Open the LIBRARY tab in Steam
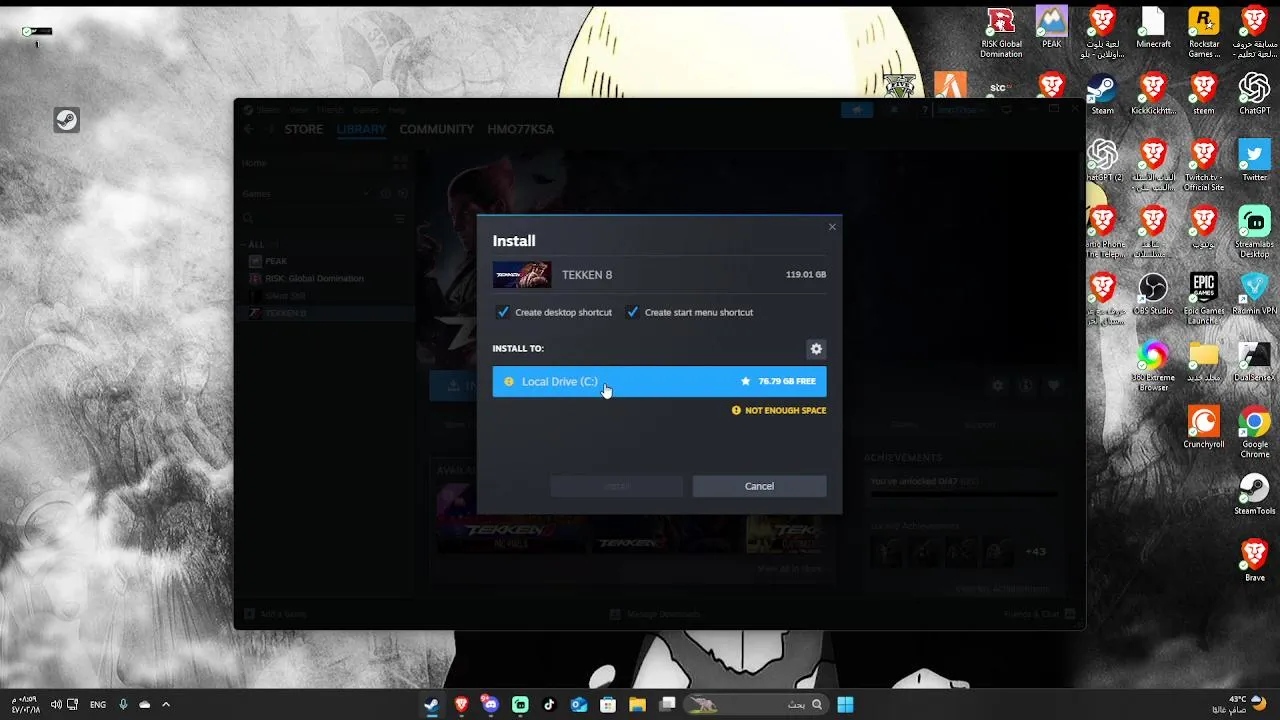 pyautogui.click(x=361, y=129)
